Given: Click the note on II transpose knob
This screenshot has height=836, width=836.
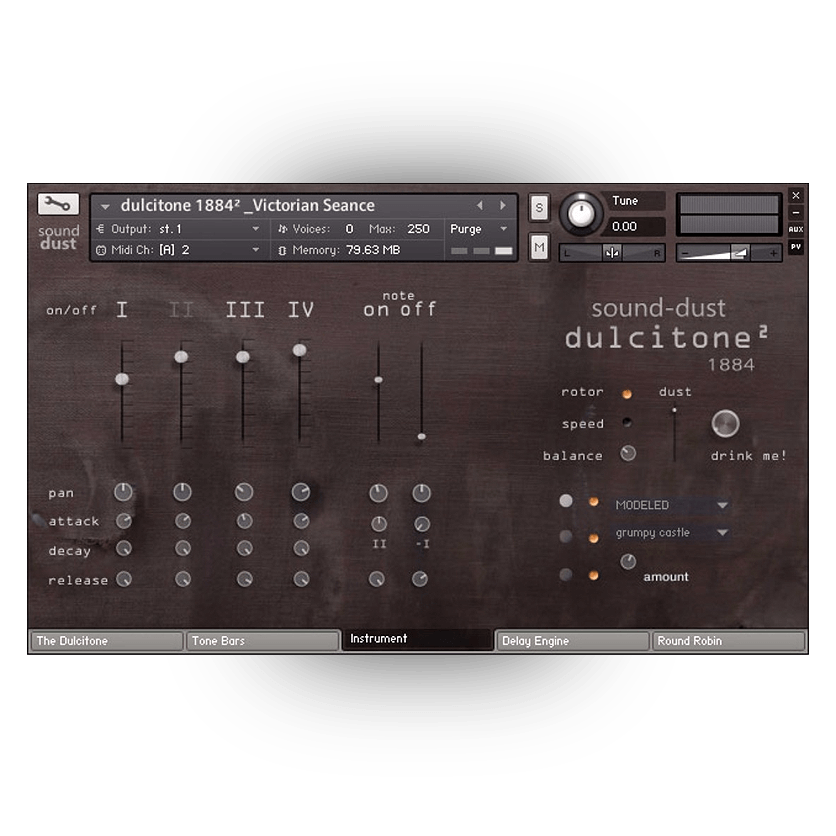Looking at the screenshot, I should tap(379, 524).
